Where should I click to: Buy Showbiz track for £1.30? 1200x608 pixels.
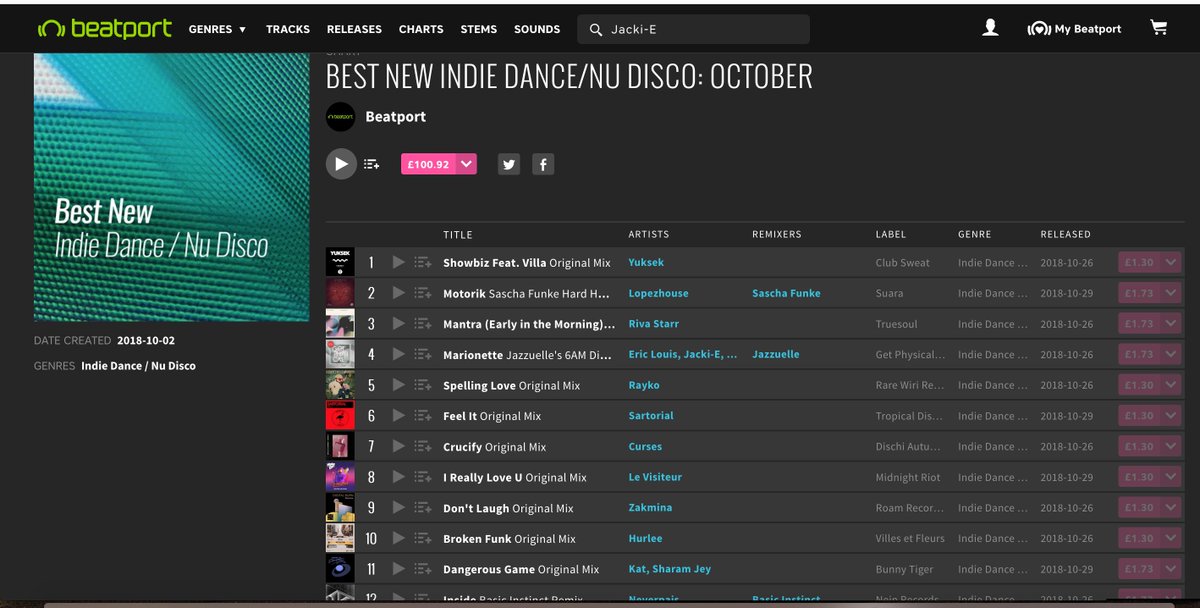[1139, 262]
